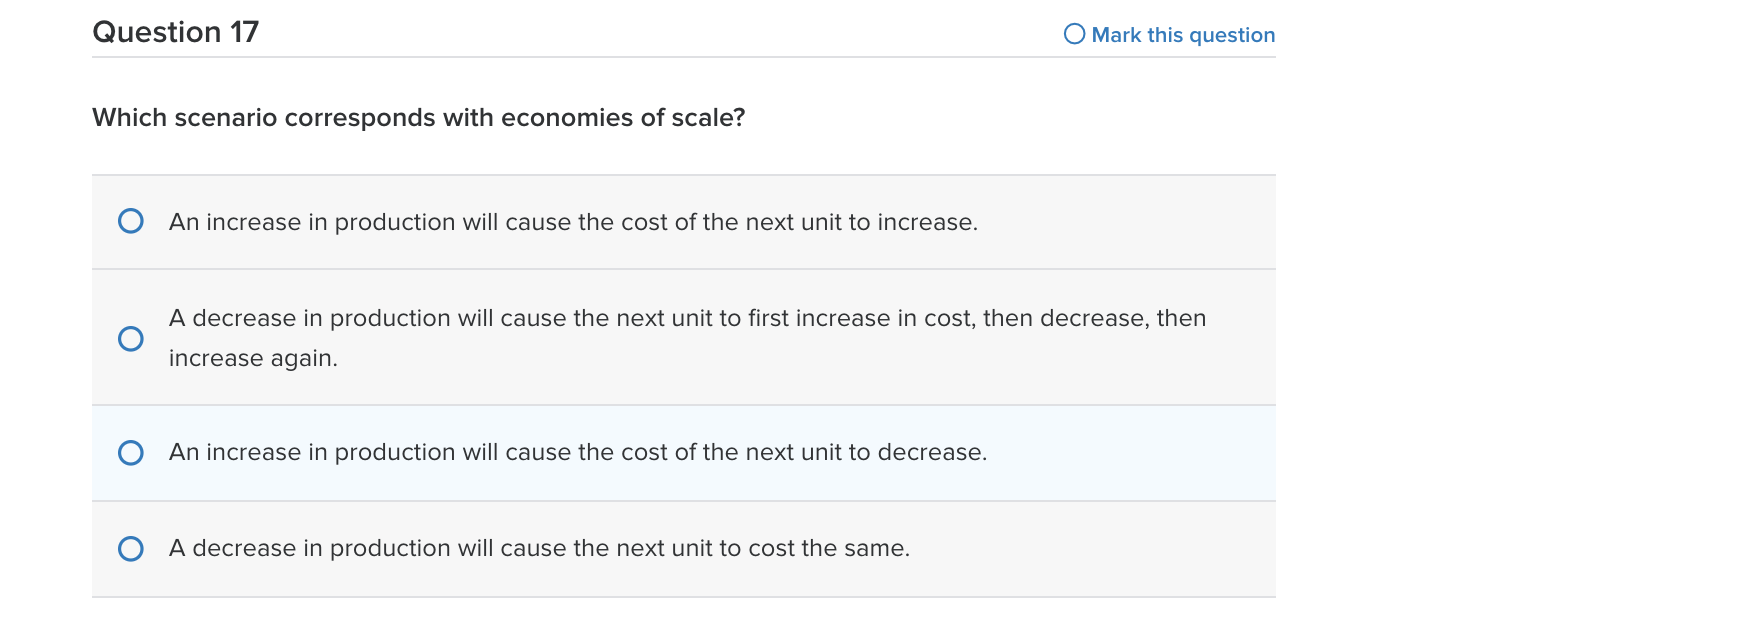This screenshot has height=632, width=1754.
Task: Click the hollow circle on the highlighted option
Action: [131, 453]
